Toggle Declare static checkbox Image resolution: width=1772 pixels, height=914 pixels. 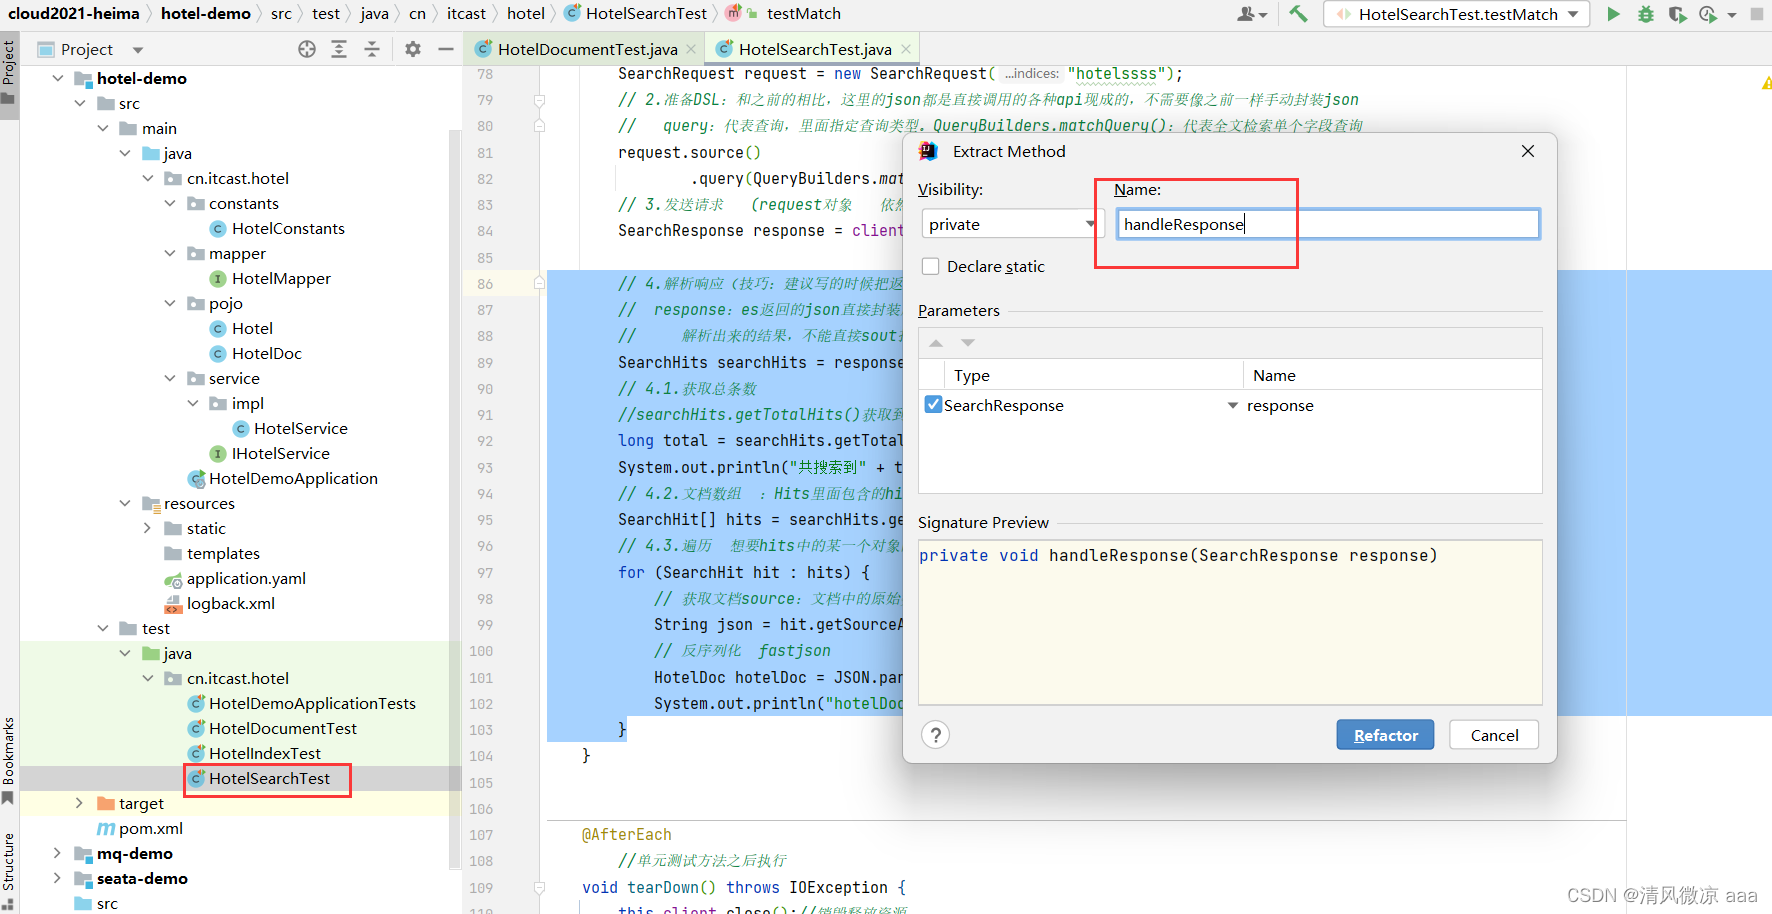931,266
